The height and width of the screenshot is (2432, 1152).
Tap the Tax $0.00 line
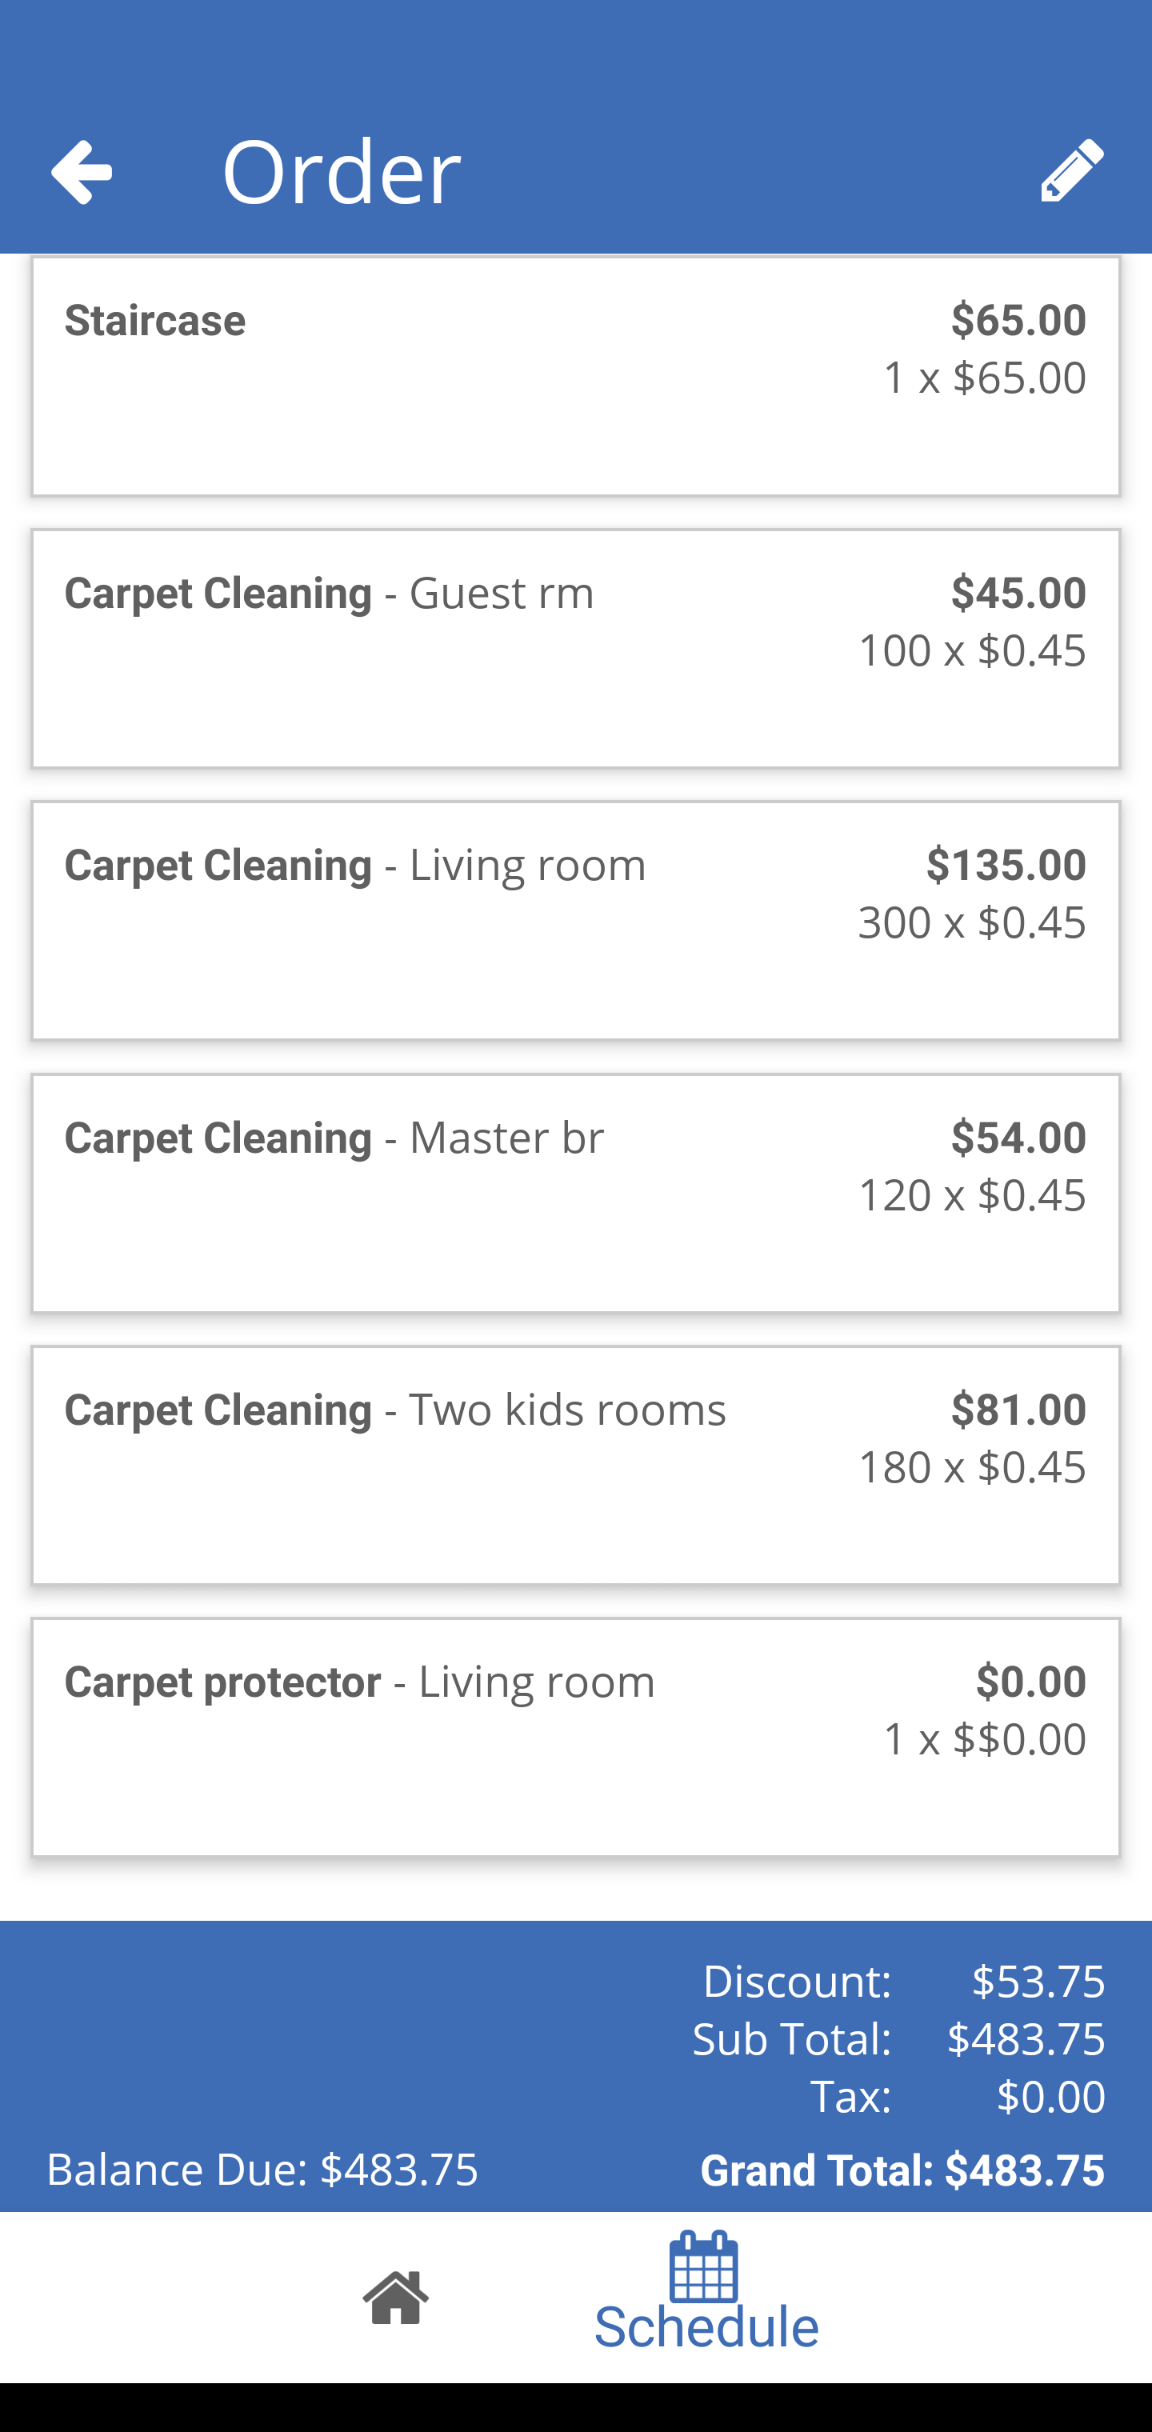click(x=957, y=2096)
